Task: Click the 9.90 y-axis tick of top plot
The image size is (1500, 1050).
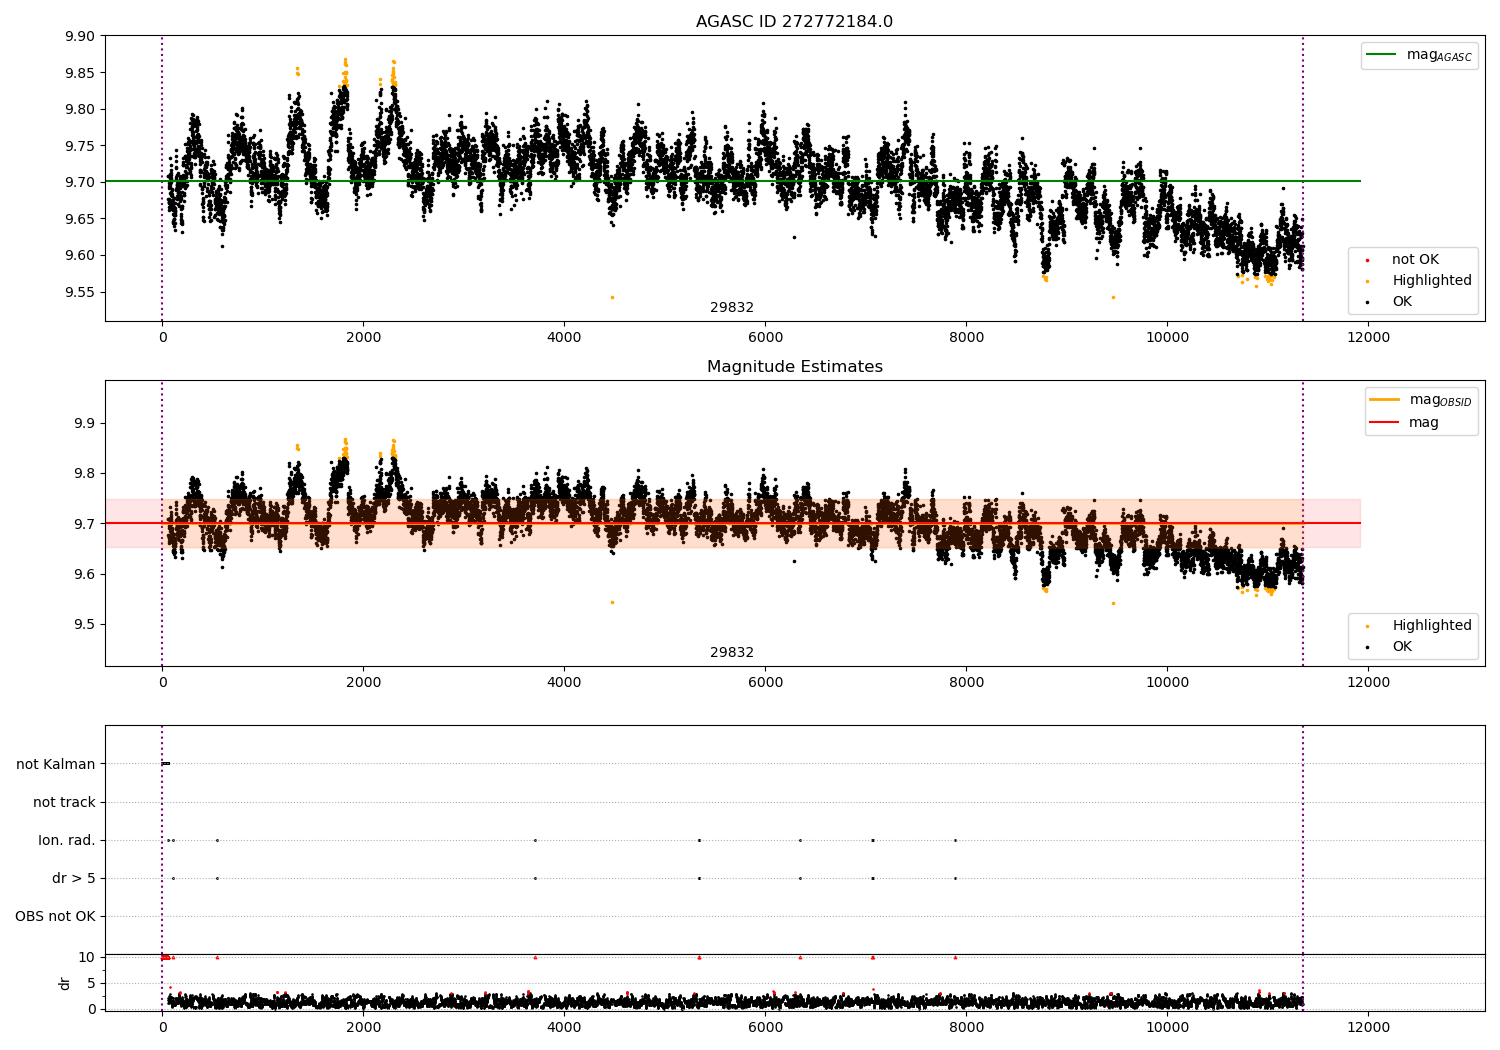Action: click(x=79, y=37)
